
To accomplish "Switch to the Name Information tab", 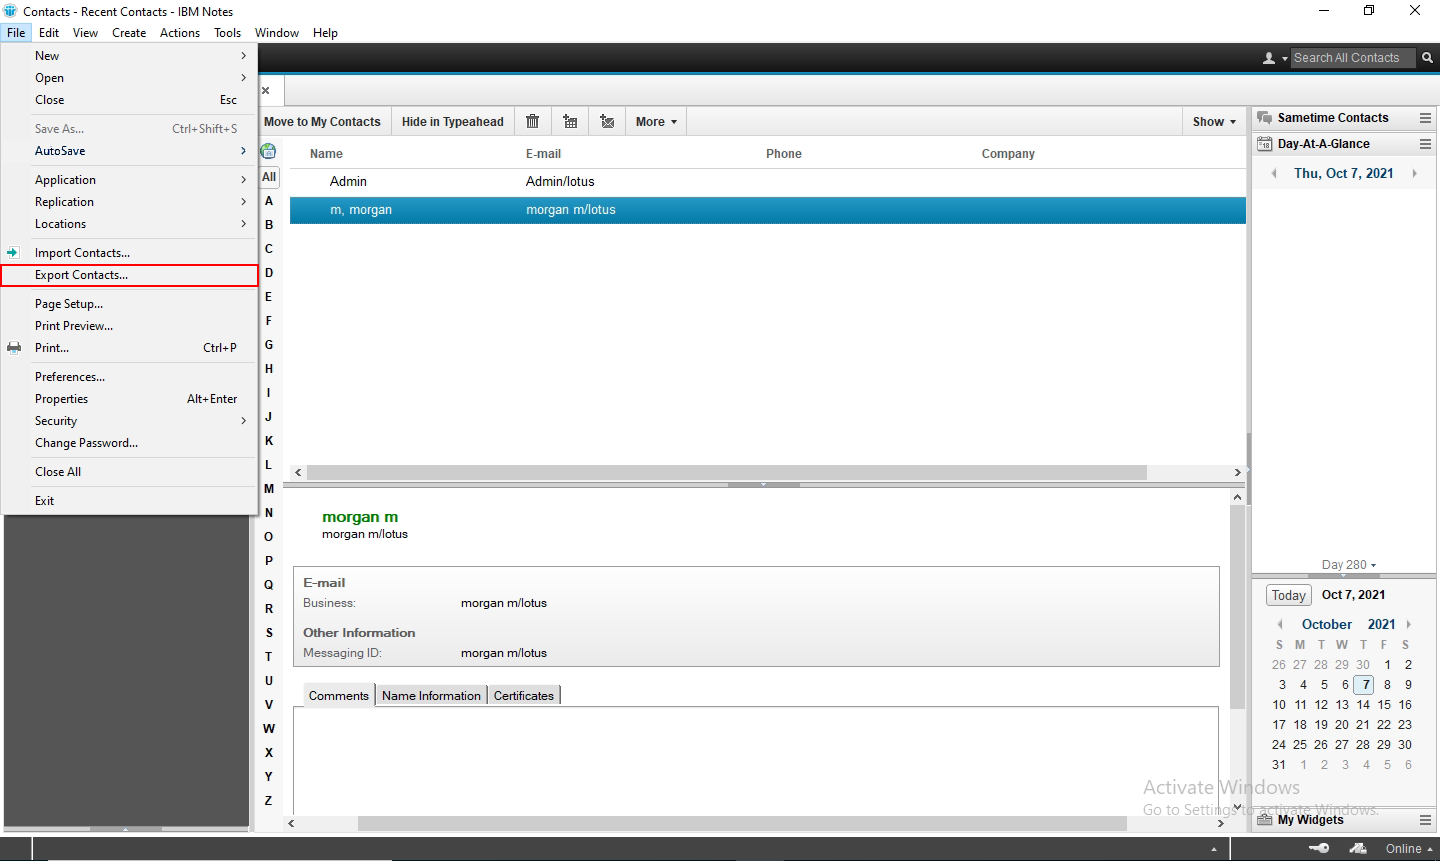I will click(x=431, y=696).
